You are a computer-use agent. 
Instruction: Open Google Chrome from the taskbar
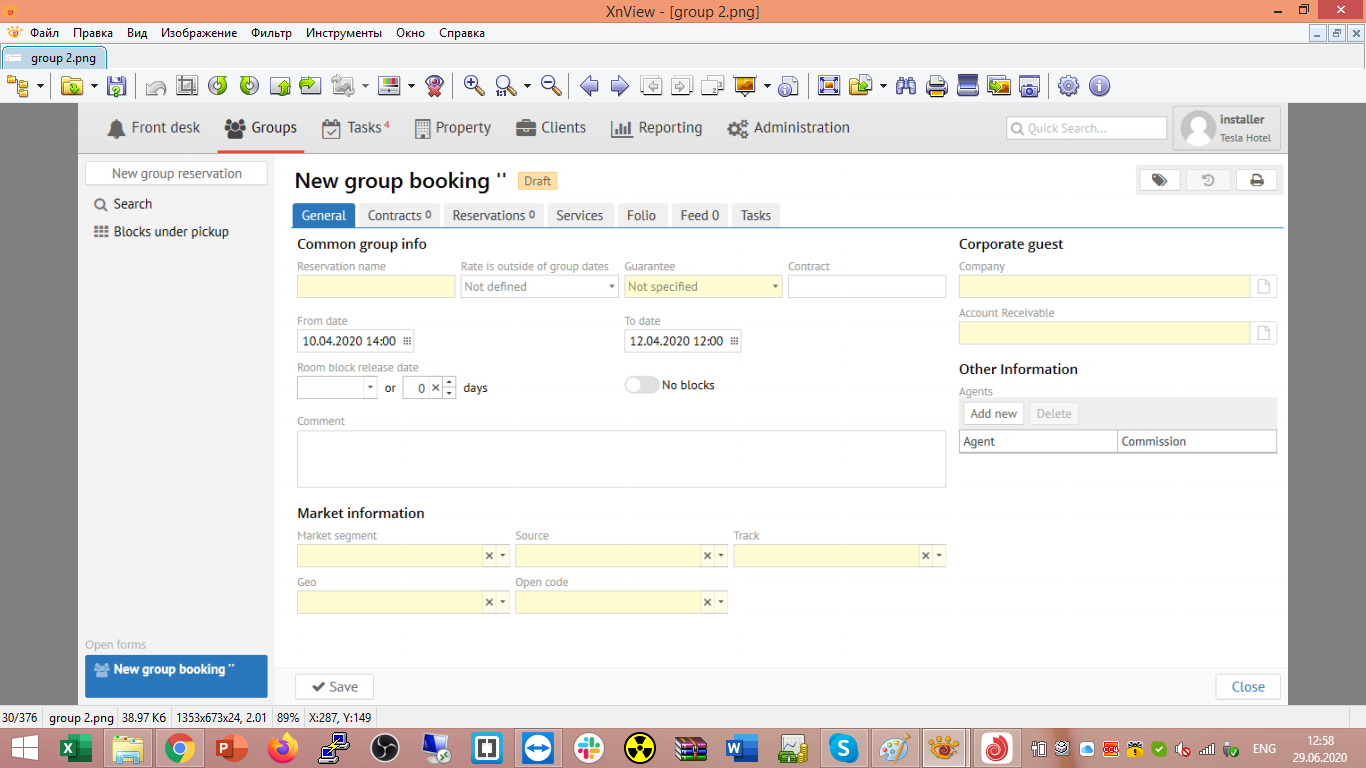(180, 747)
